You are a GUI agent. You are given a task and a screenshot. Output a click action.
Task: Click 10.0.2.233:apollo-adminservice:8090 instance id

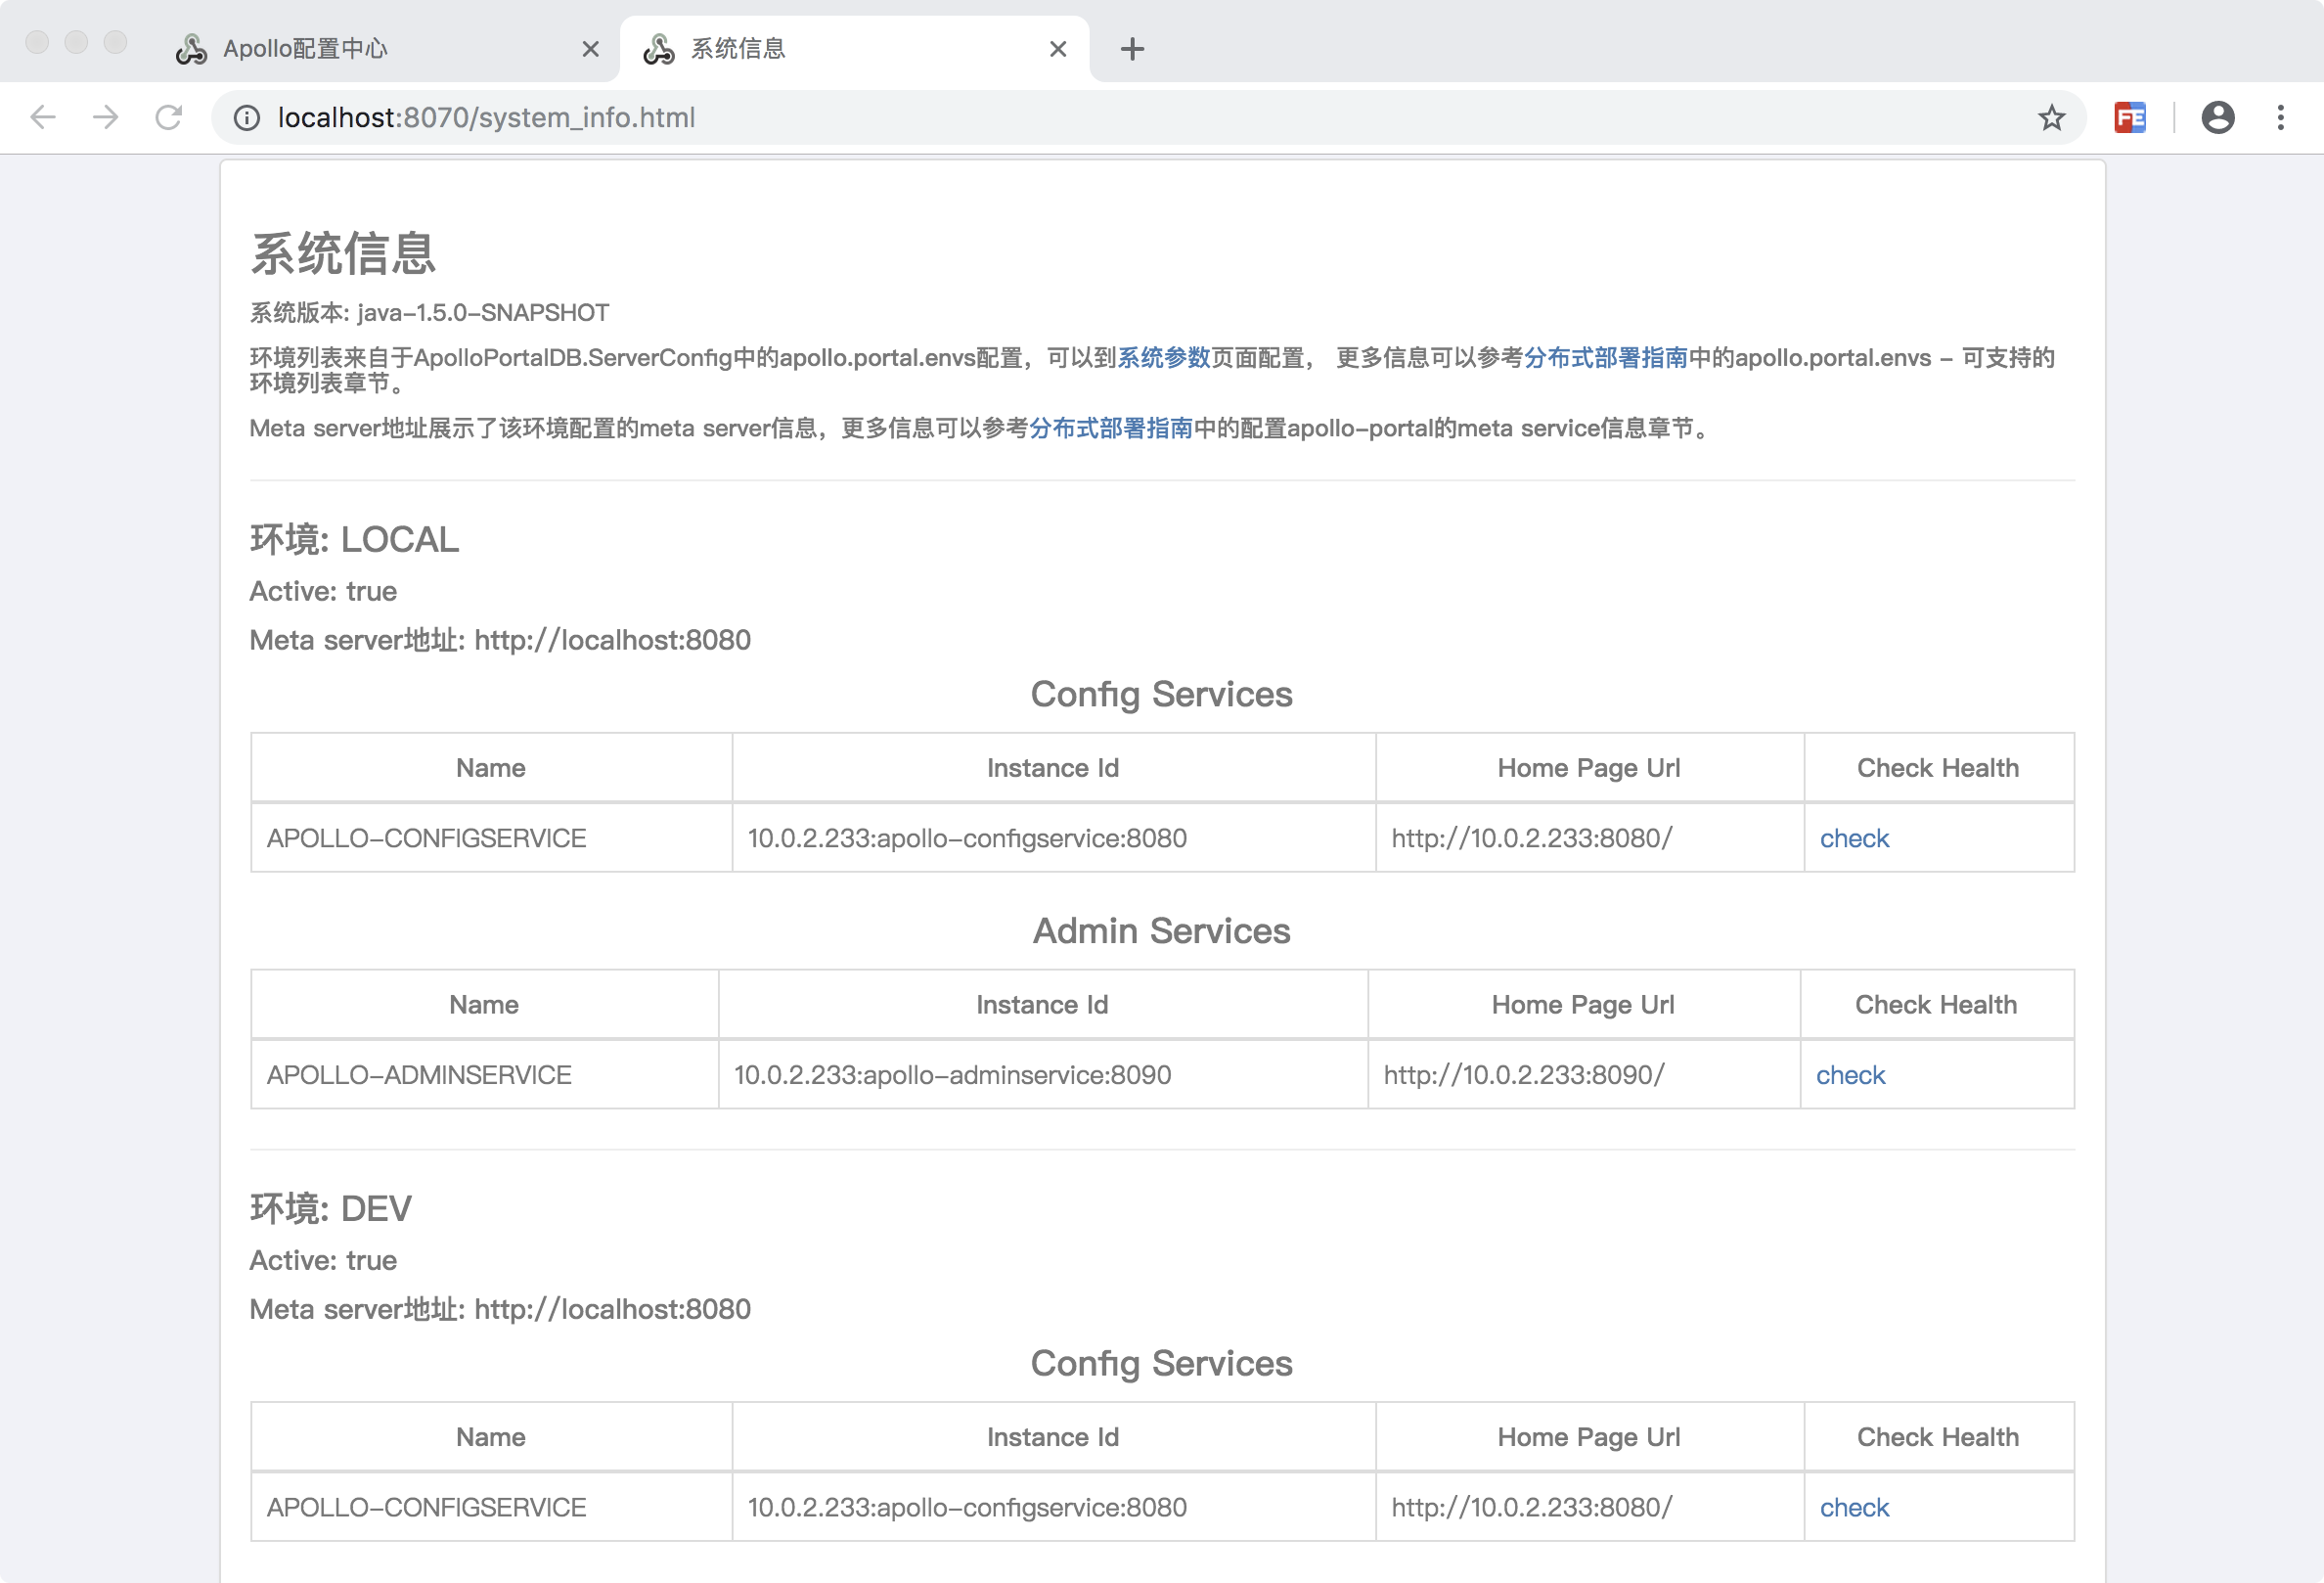(x=952, y=1075)
